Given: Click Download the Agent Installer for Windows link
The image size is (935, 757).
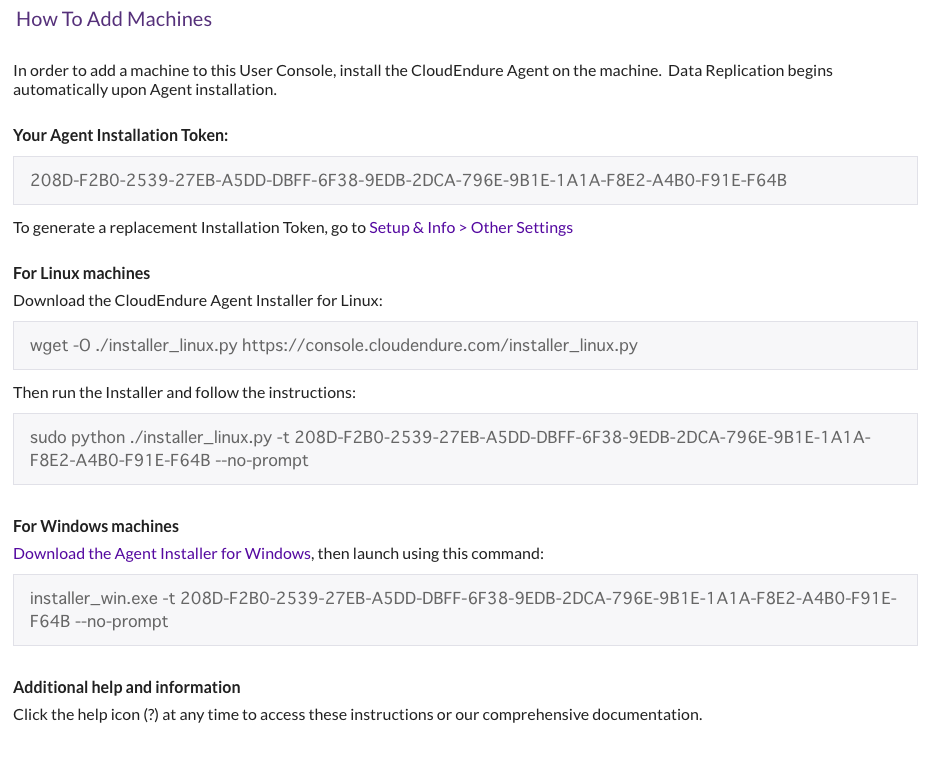Looking at the screenshot, I should [162, 554].
